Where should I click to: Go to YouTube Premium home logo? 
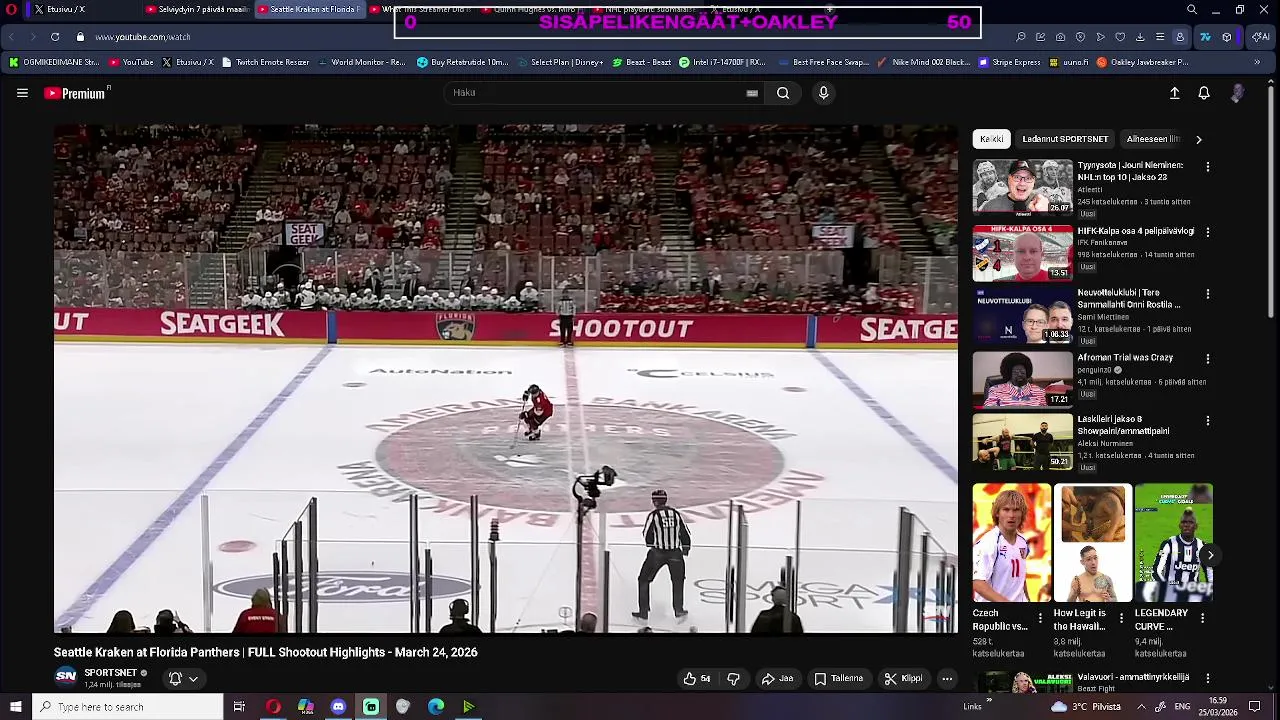click(76, 93)
